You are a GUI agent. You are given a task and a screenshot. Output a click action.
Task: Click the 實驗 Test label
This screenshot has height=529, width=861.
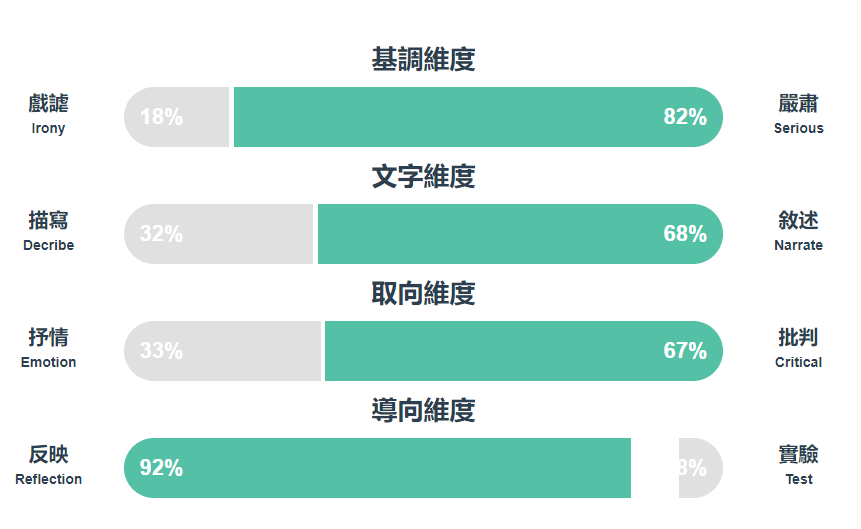click(x=798, y=465)
